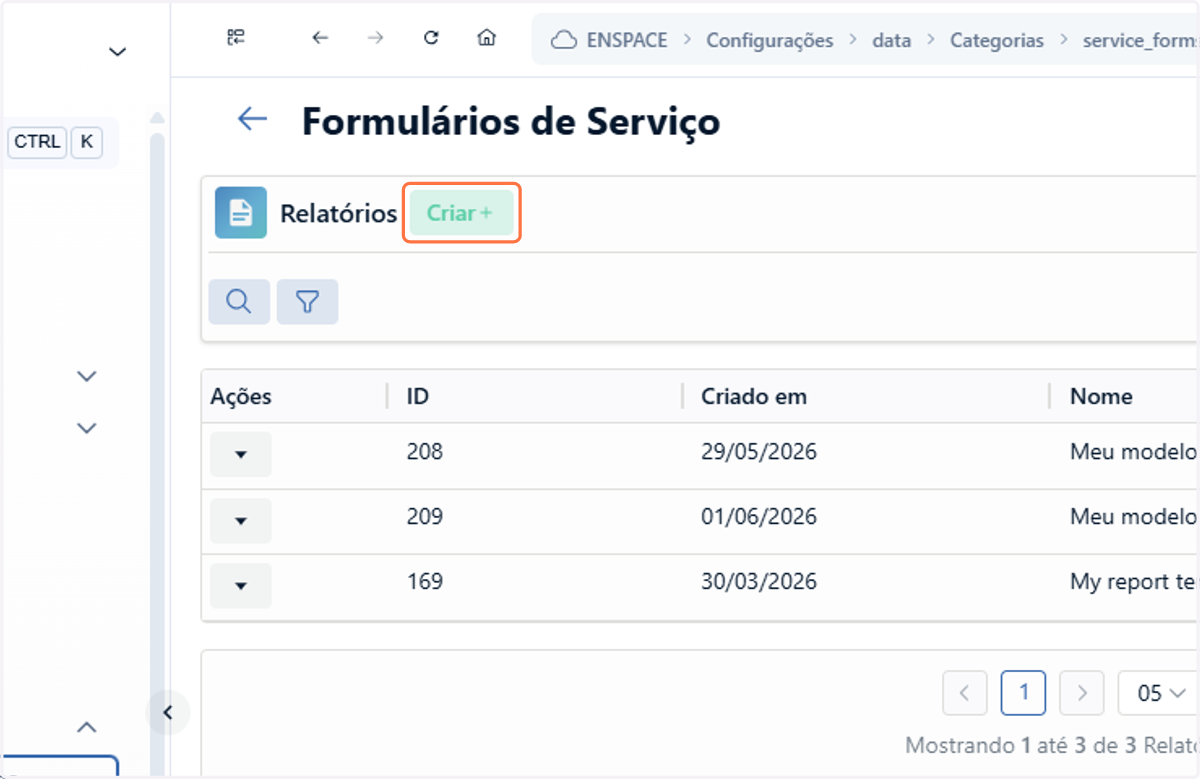Open actions dropdown for row ID 208
The width and height of the screenshot is (1200, 779).
point(241,454)
